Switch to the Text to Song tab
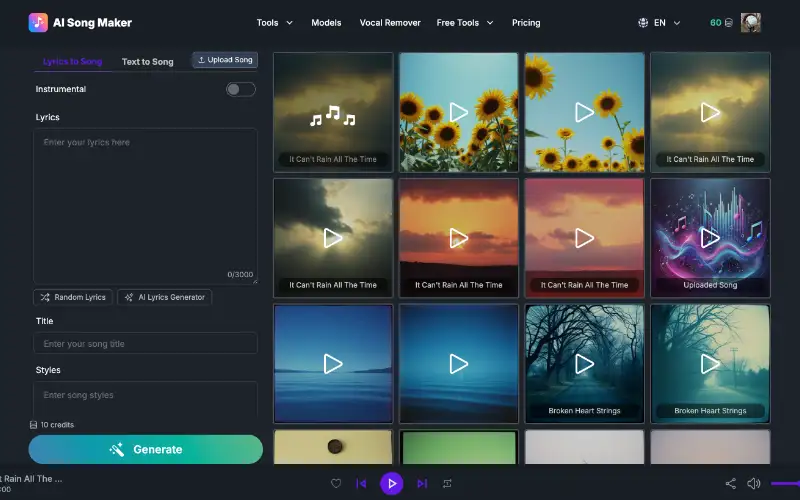Screen dimensions: 800x500 [147, 61]
